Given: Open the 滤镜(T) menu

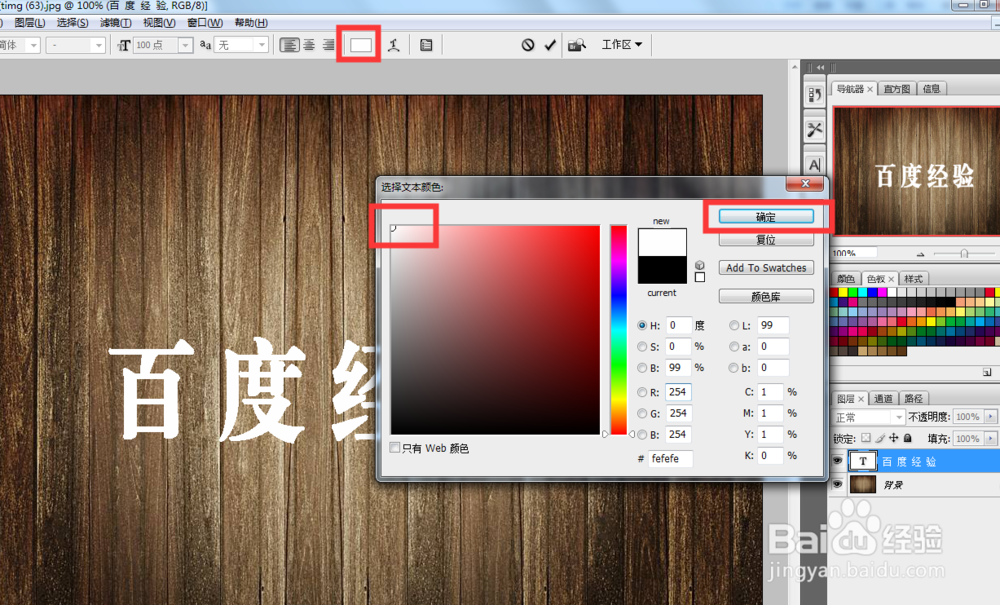Looking at the screenshot, I should (x=115, y=23).
